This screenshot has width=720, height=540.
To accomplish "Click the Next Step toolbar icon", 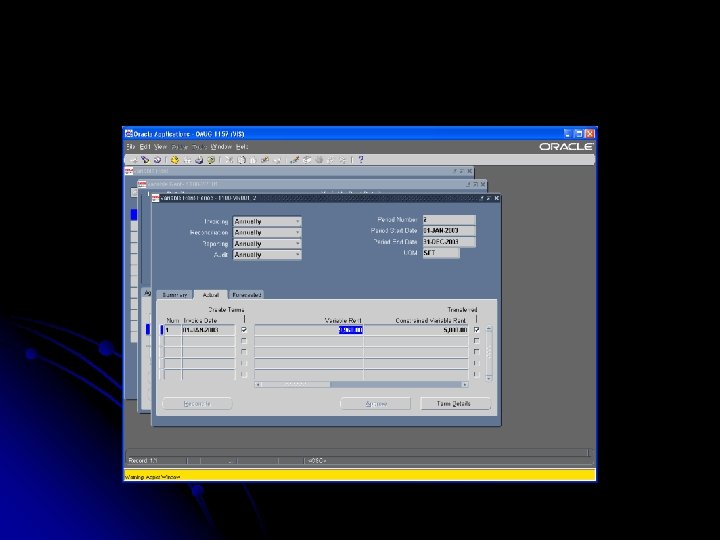I will point(187,160).
